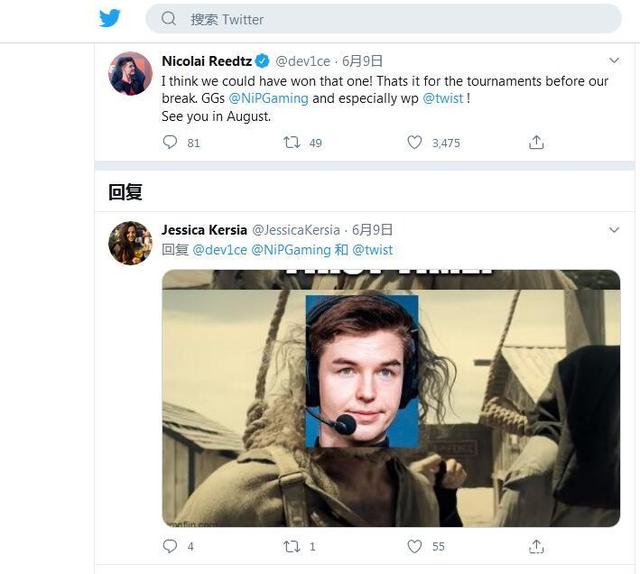The height and width of the screenshot is (574, 640).
Task: Click the search magnifier icon
Action: pyautogui.click(x=168, y=18)
